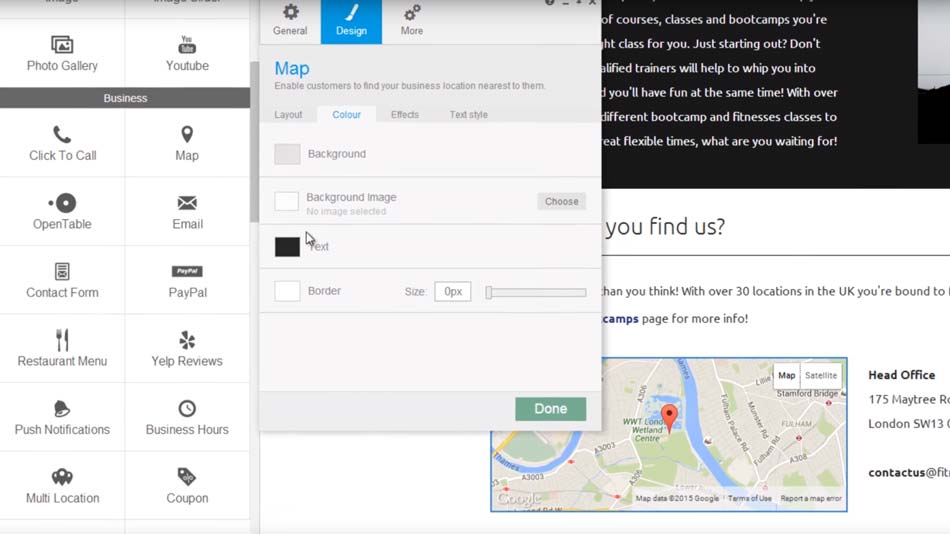Click the border size slider handle
Viewport: 950px width, 534px height.
pos(489,292)
